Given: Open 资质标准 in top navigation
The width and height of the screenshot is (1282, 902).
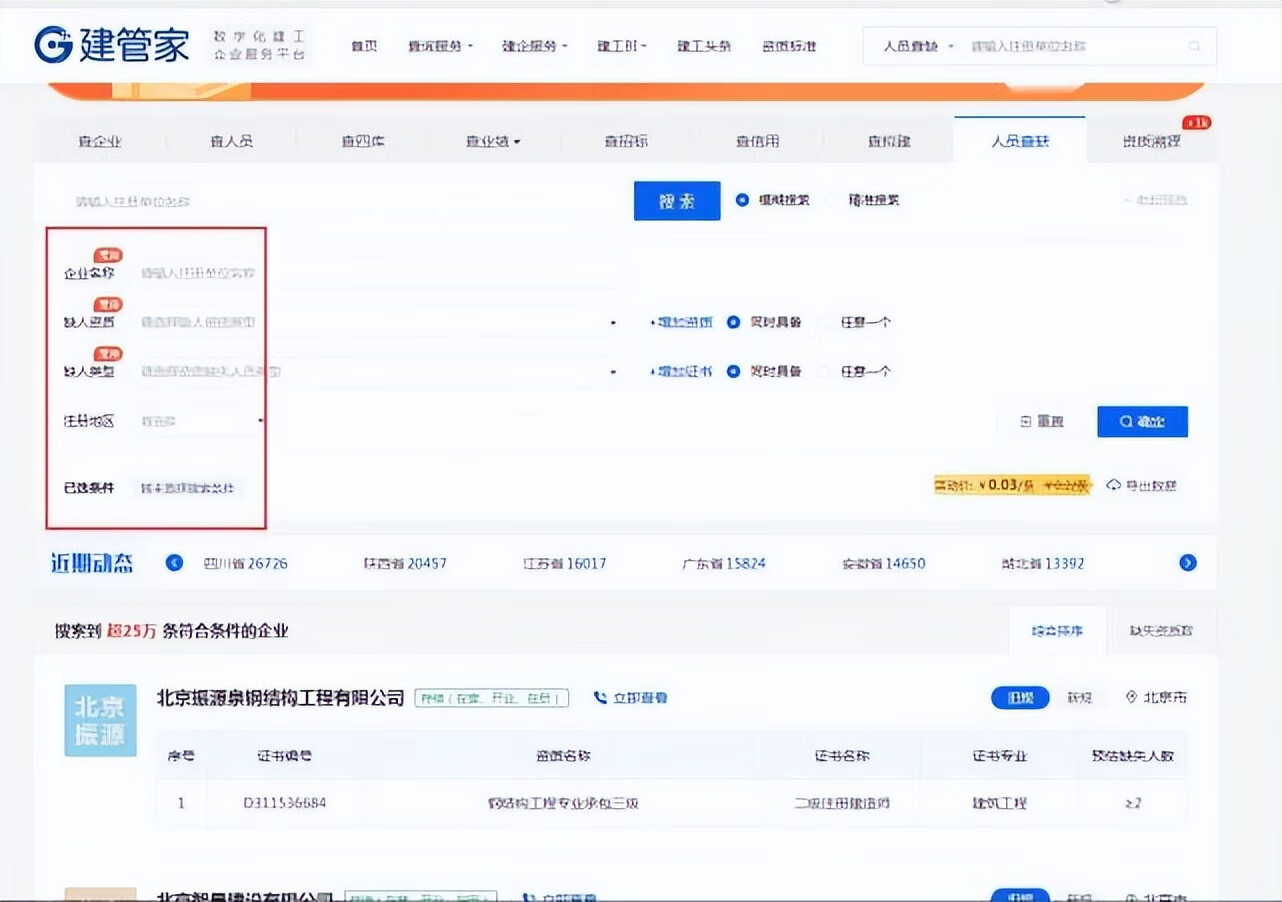Looking at the screenshot, I should pos(789,47).
